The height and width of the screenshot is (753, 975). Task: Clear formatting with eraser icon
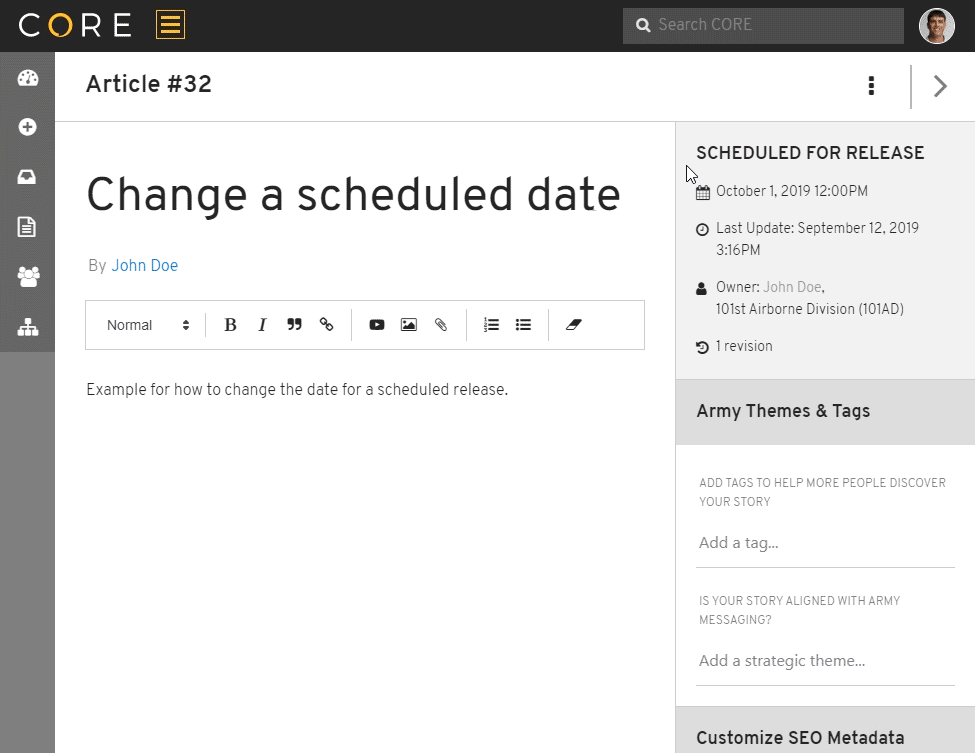(x=573, y=325)
